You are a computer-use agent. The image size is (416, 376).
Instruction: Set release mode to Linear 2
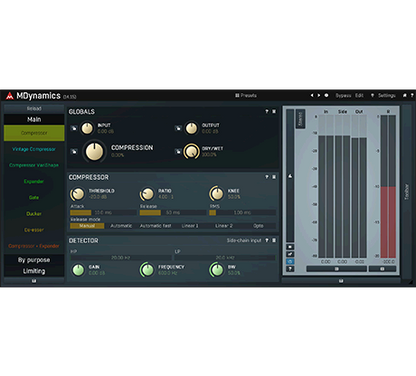(224, 226)
